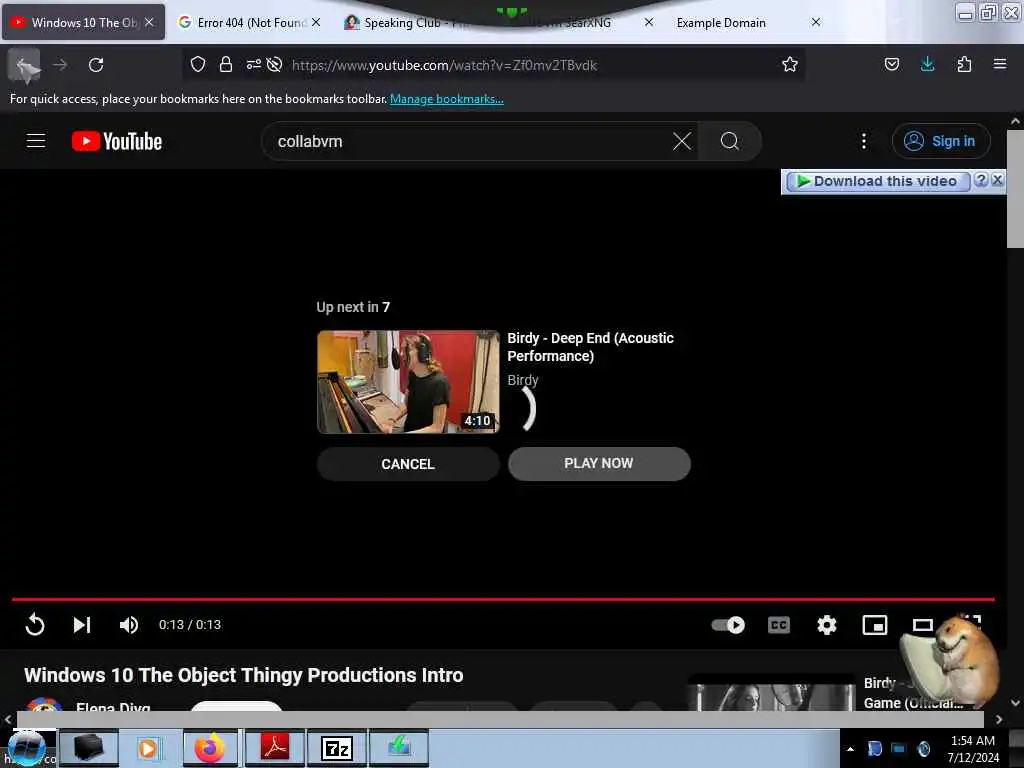Toggle closed captions CC button
The image size is (1024, 768).
click(778, 625)
